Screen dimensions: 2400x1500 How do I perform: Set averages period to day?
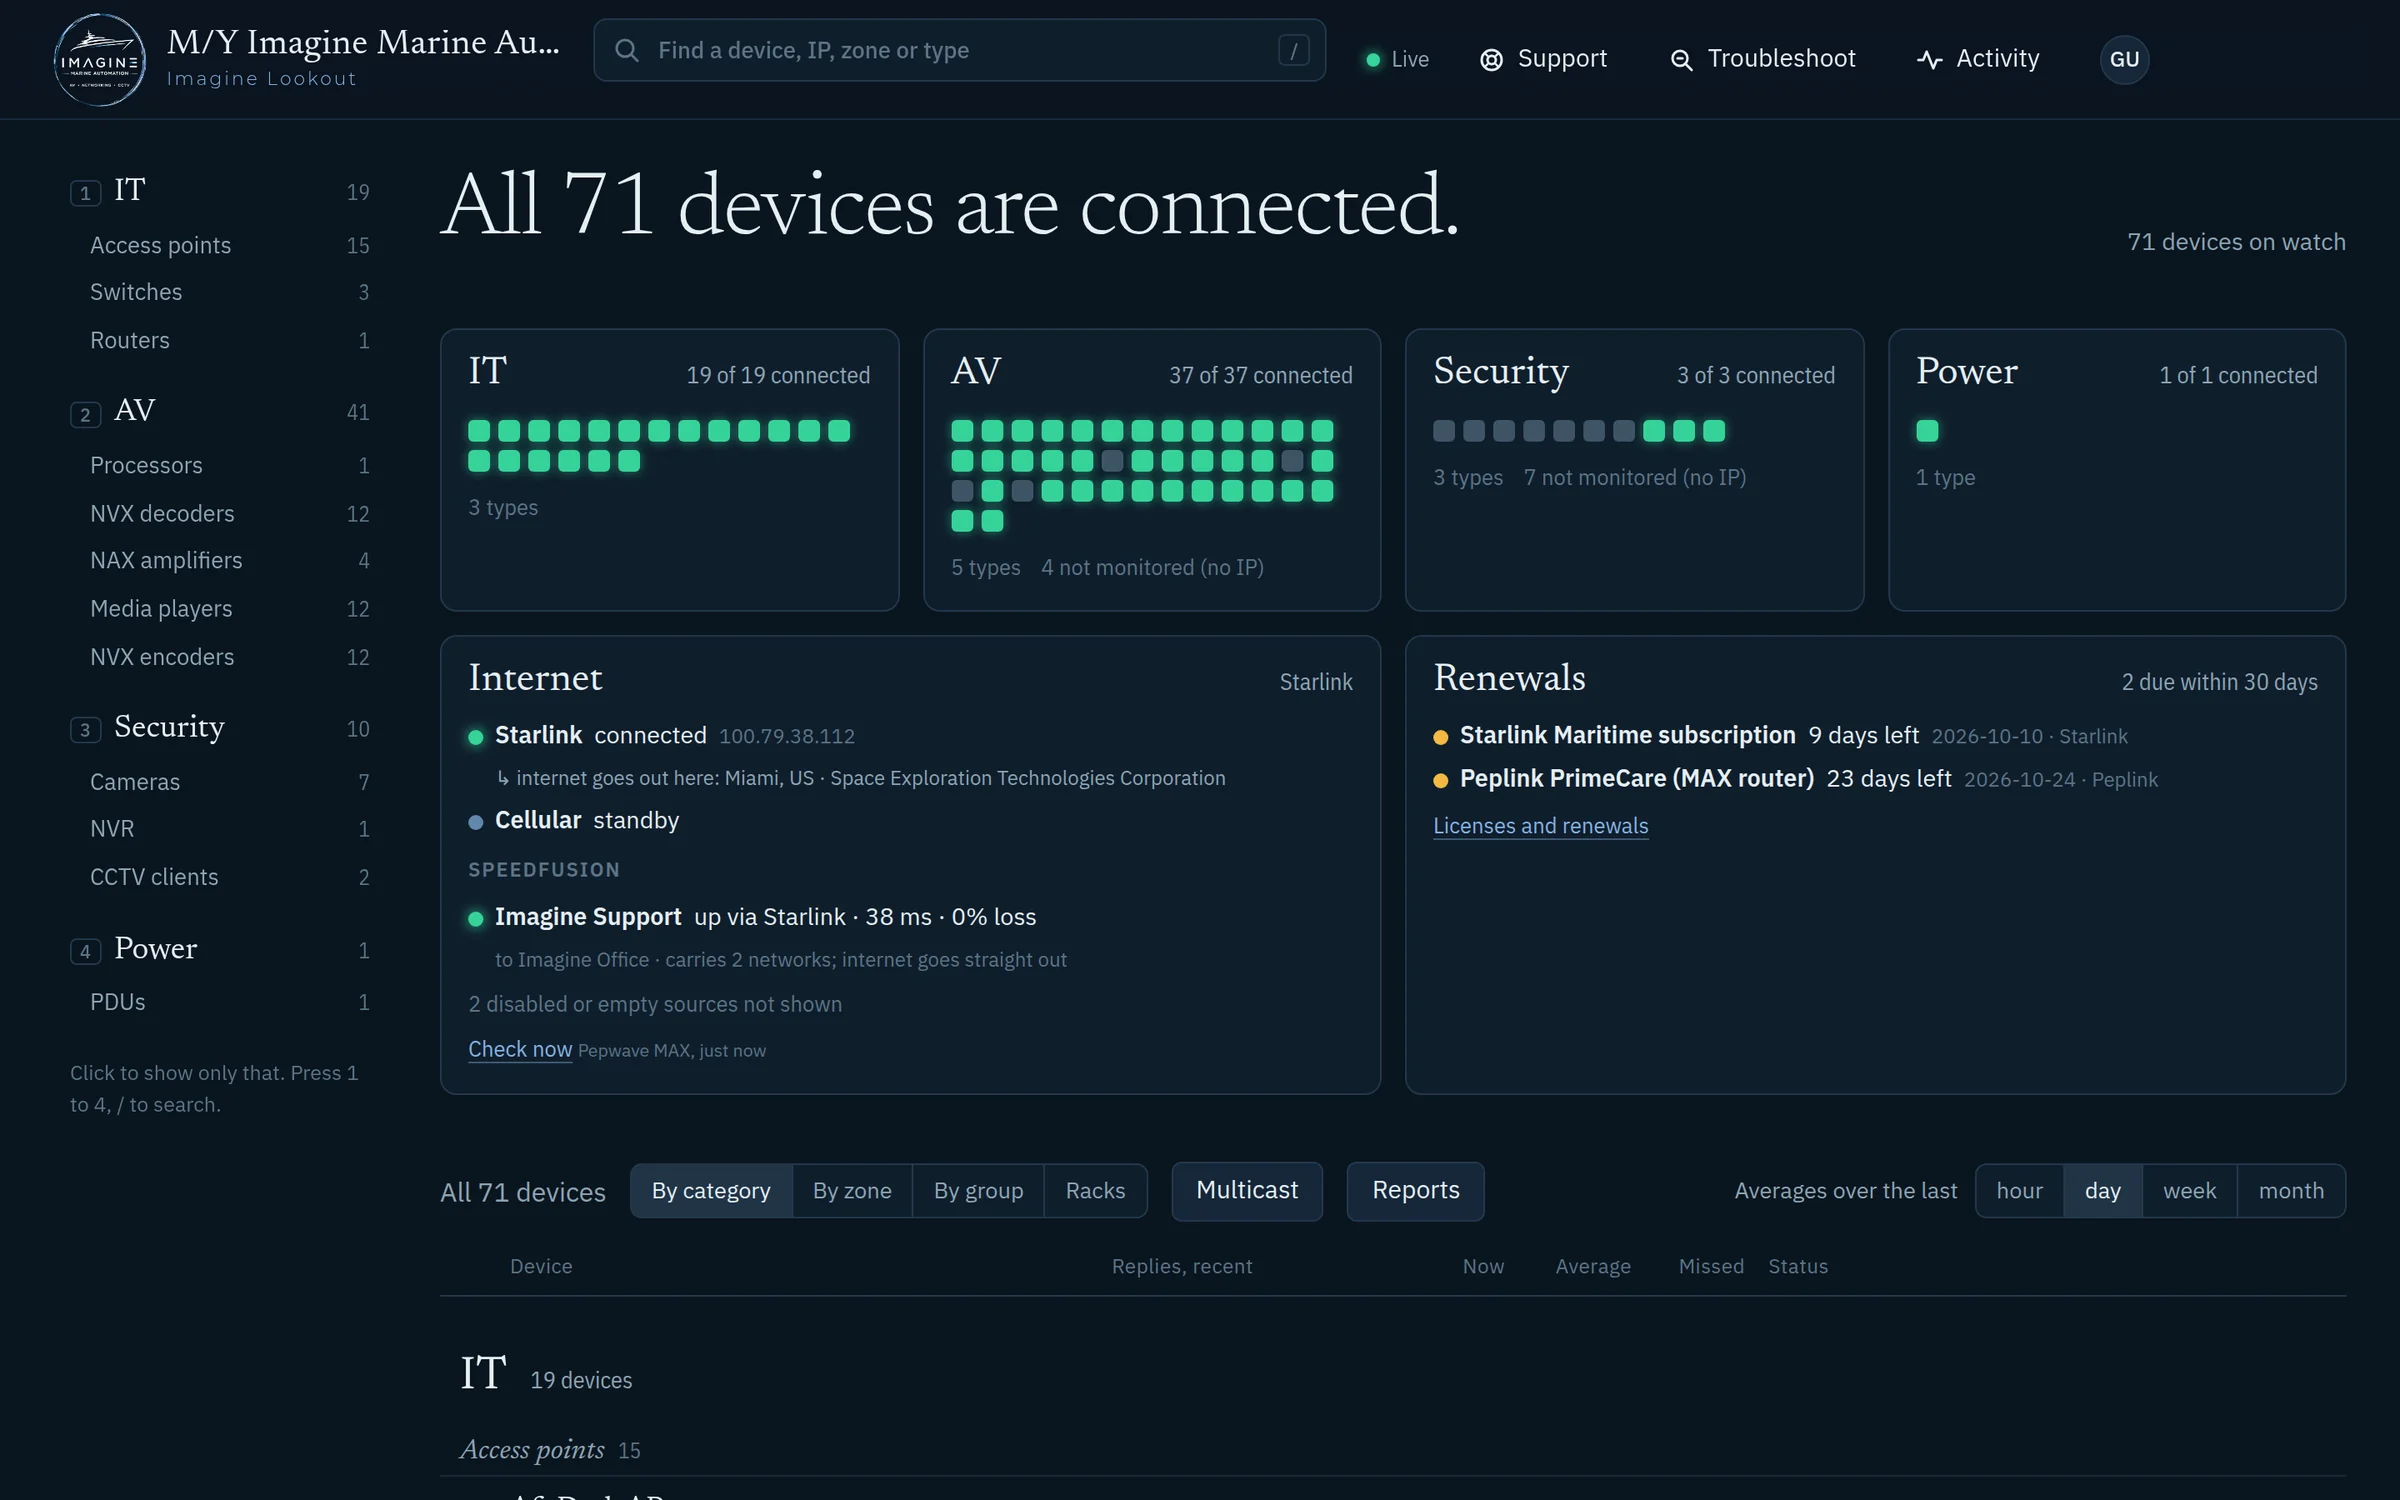pos(2102,1191)
